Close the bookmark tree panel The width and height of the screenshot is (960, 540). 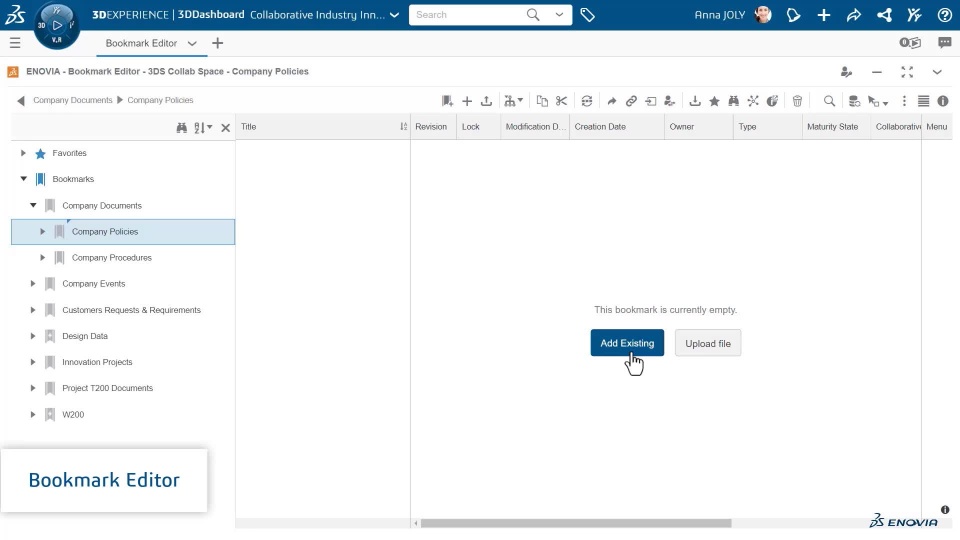pos(225,127)
